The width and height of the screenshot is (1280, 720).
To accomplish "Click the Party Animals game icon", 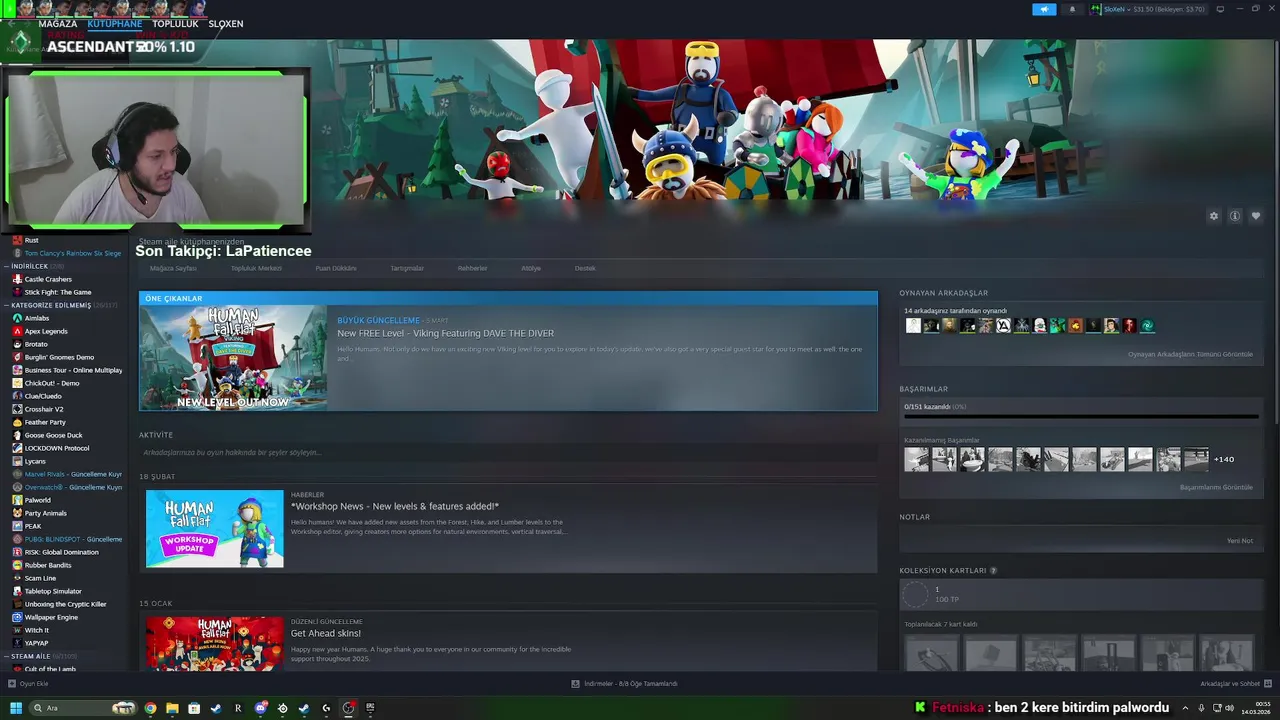I will [x=17, y=513].
